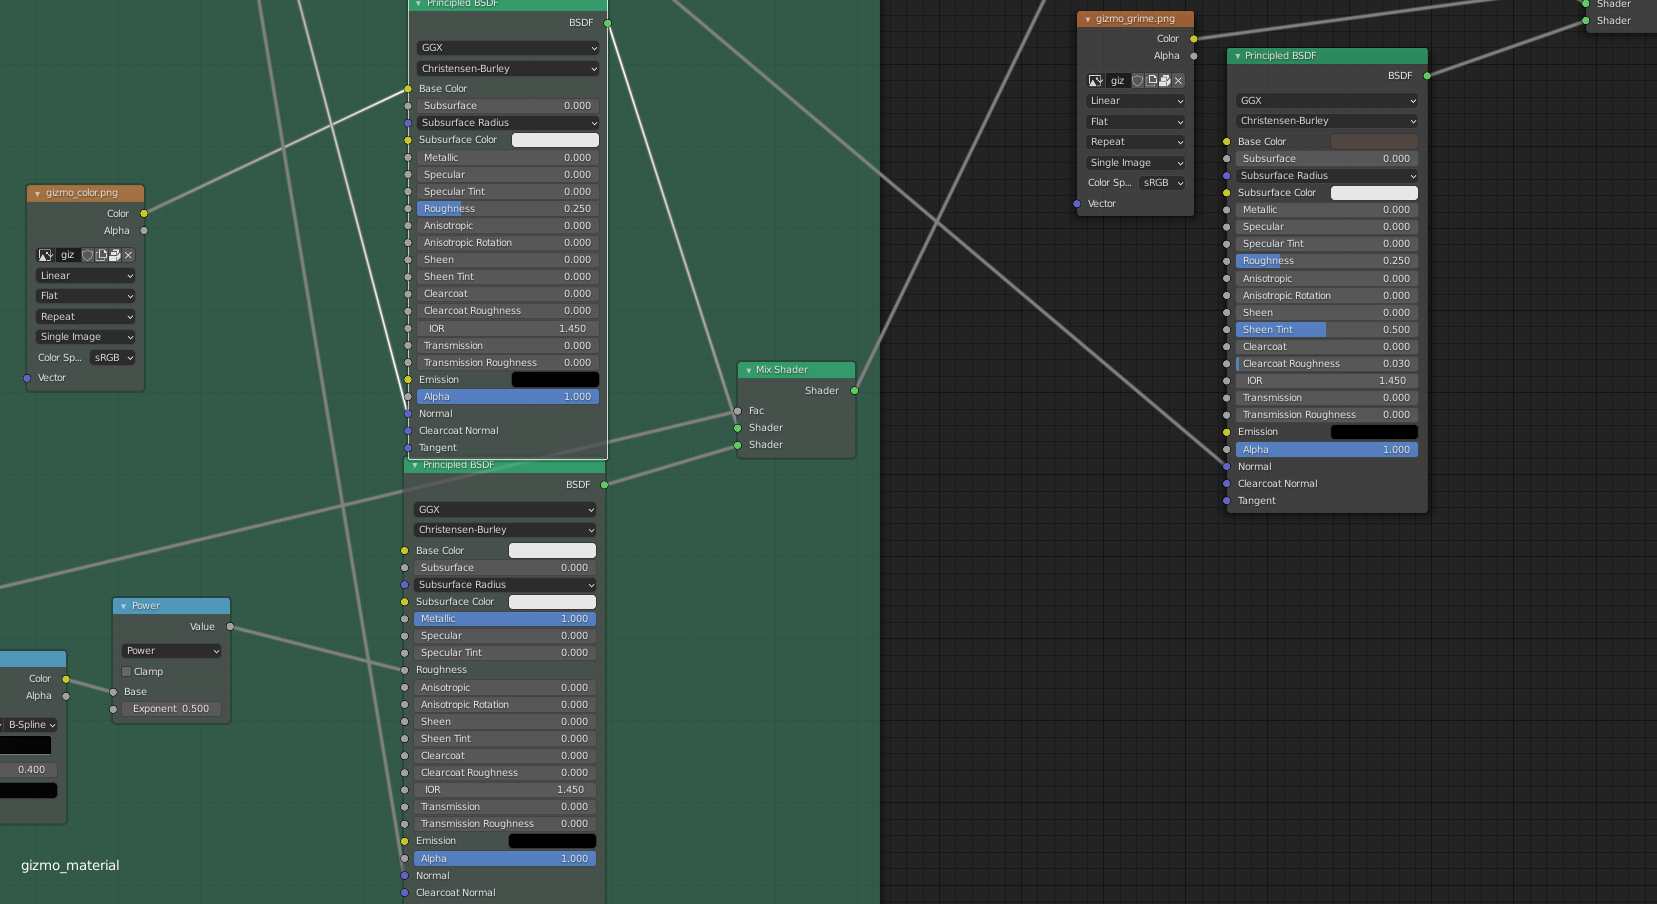Collapse the right Principled BSDF node
This screenshot has height=904, width=1657.
(x=1238, y=56)
